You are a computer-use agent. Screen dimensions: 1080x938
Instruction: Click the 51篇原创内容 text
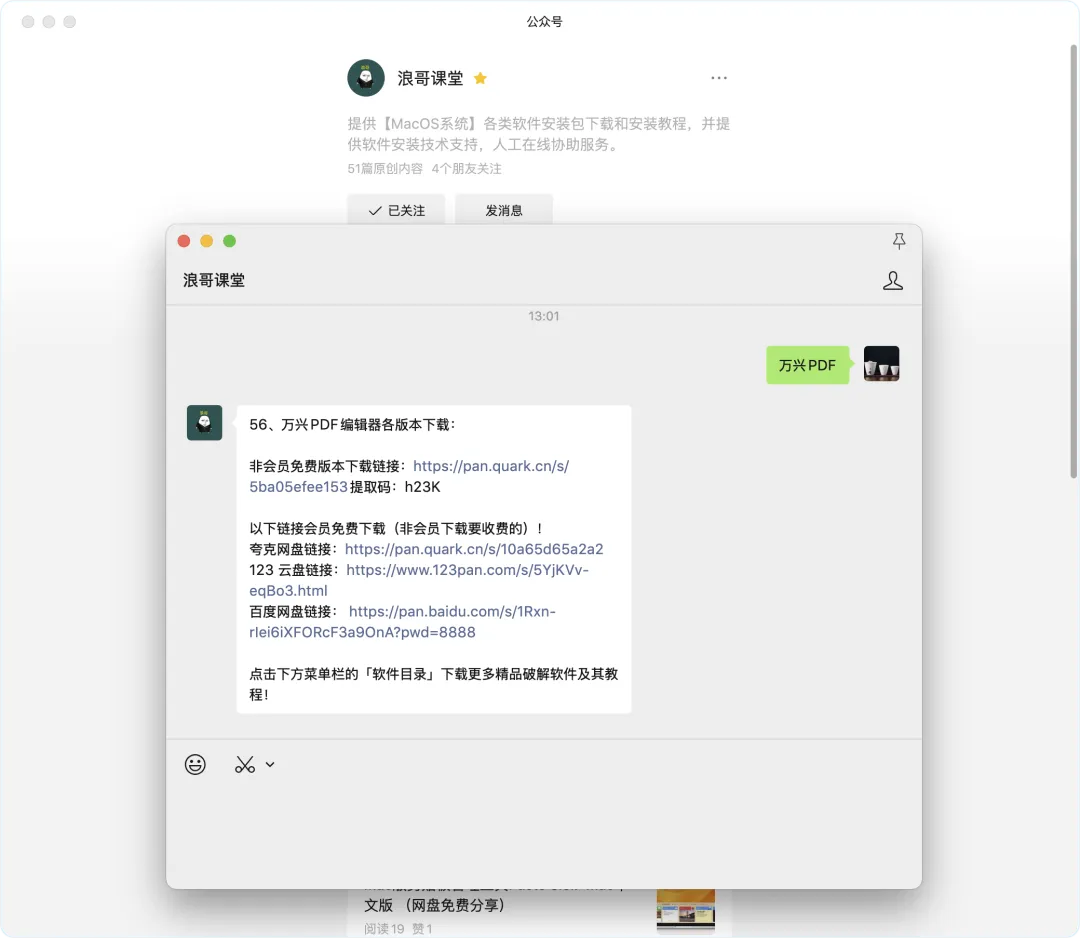pyautogui.click(x=385, y=169)
